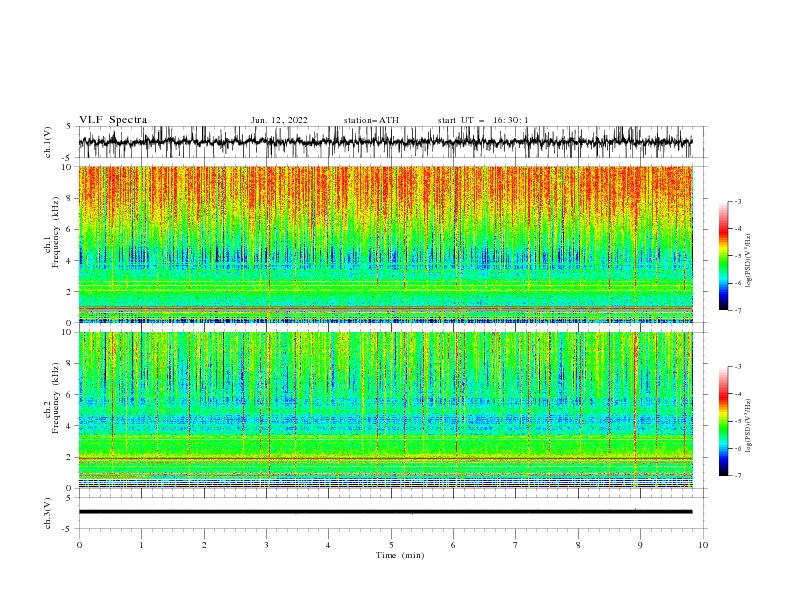Click the 'Time (min)' axis label
Screen dimensions: 792x612
[400, 555]
